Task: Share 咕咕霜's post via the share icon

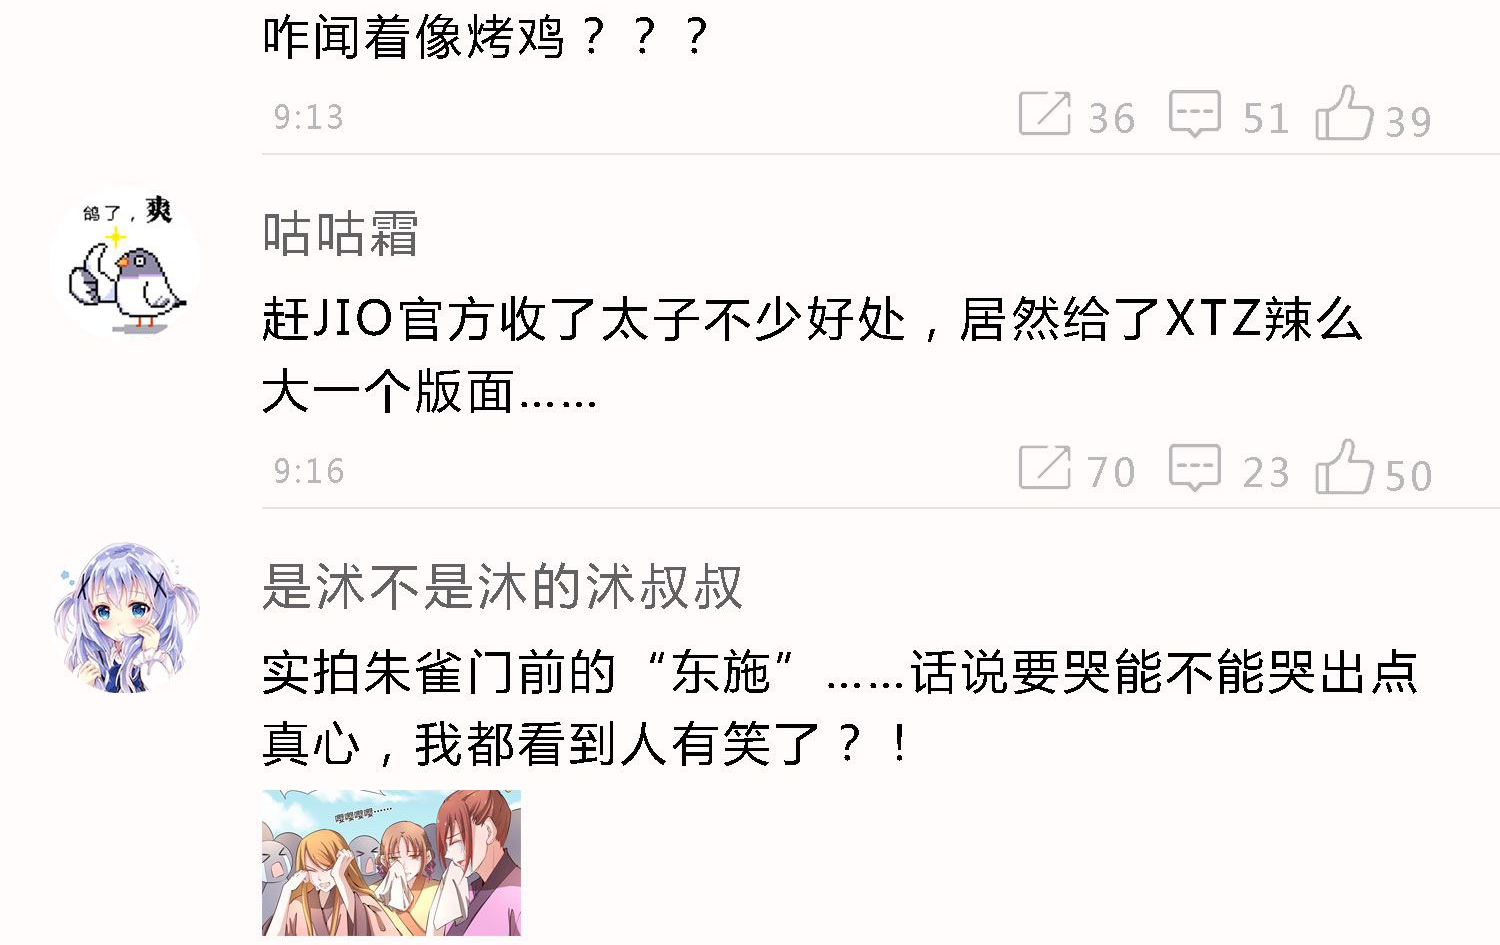Action: pyautogui.click(x=1044, y=467)
